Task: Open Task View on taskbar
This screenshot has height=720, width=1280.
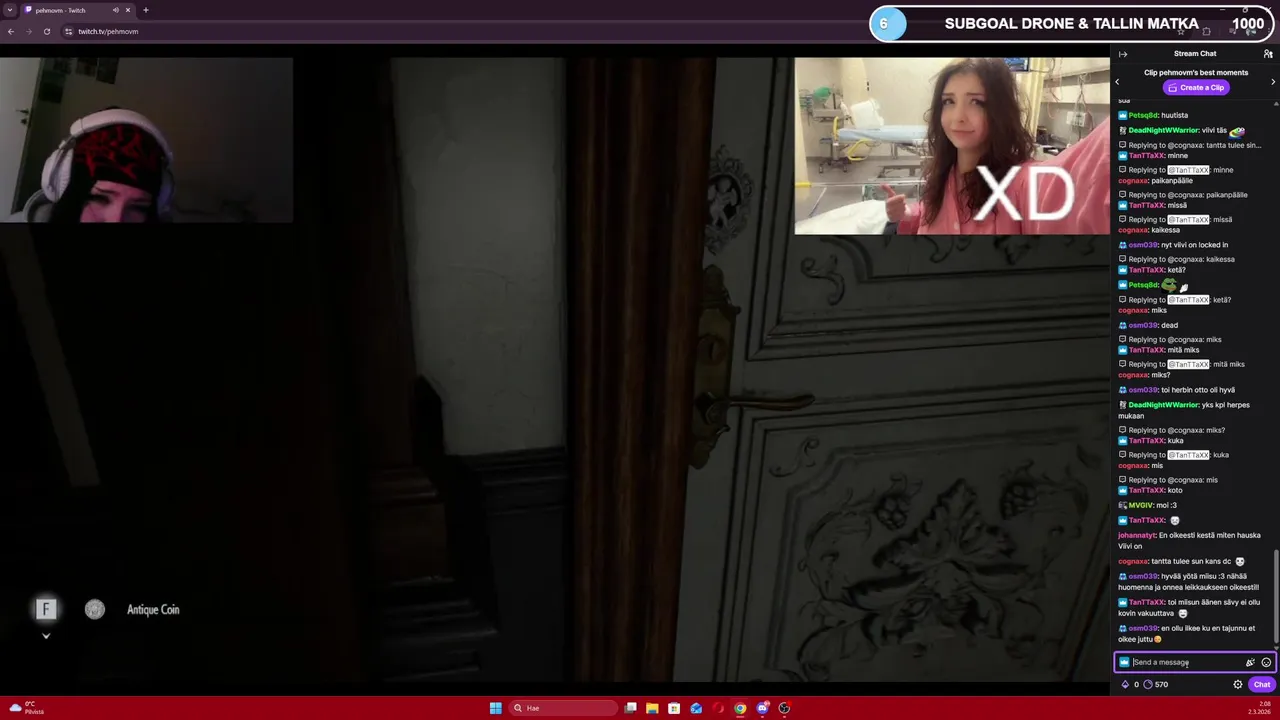Action: pos(630,708)
